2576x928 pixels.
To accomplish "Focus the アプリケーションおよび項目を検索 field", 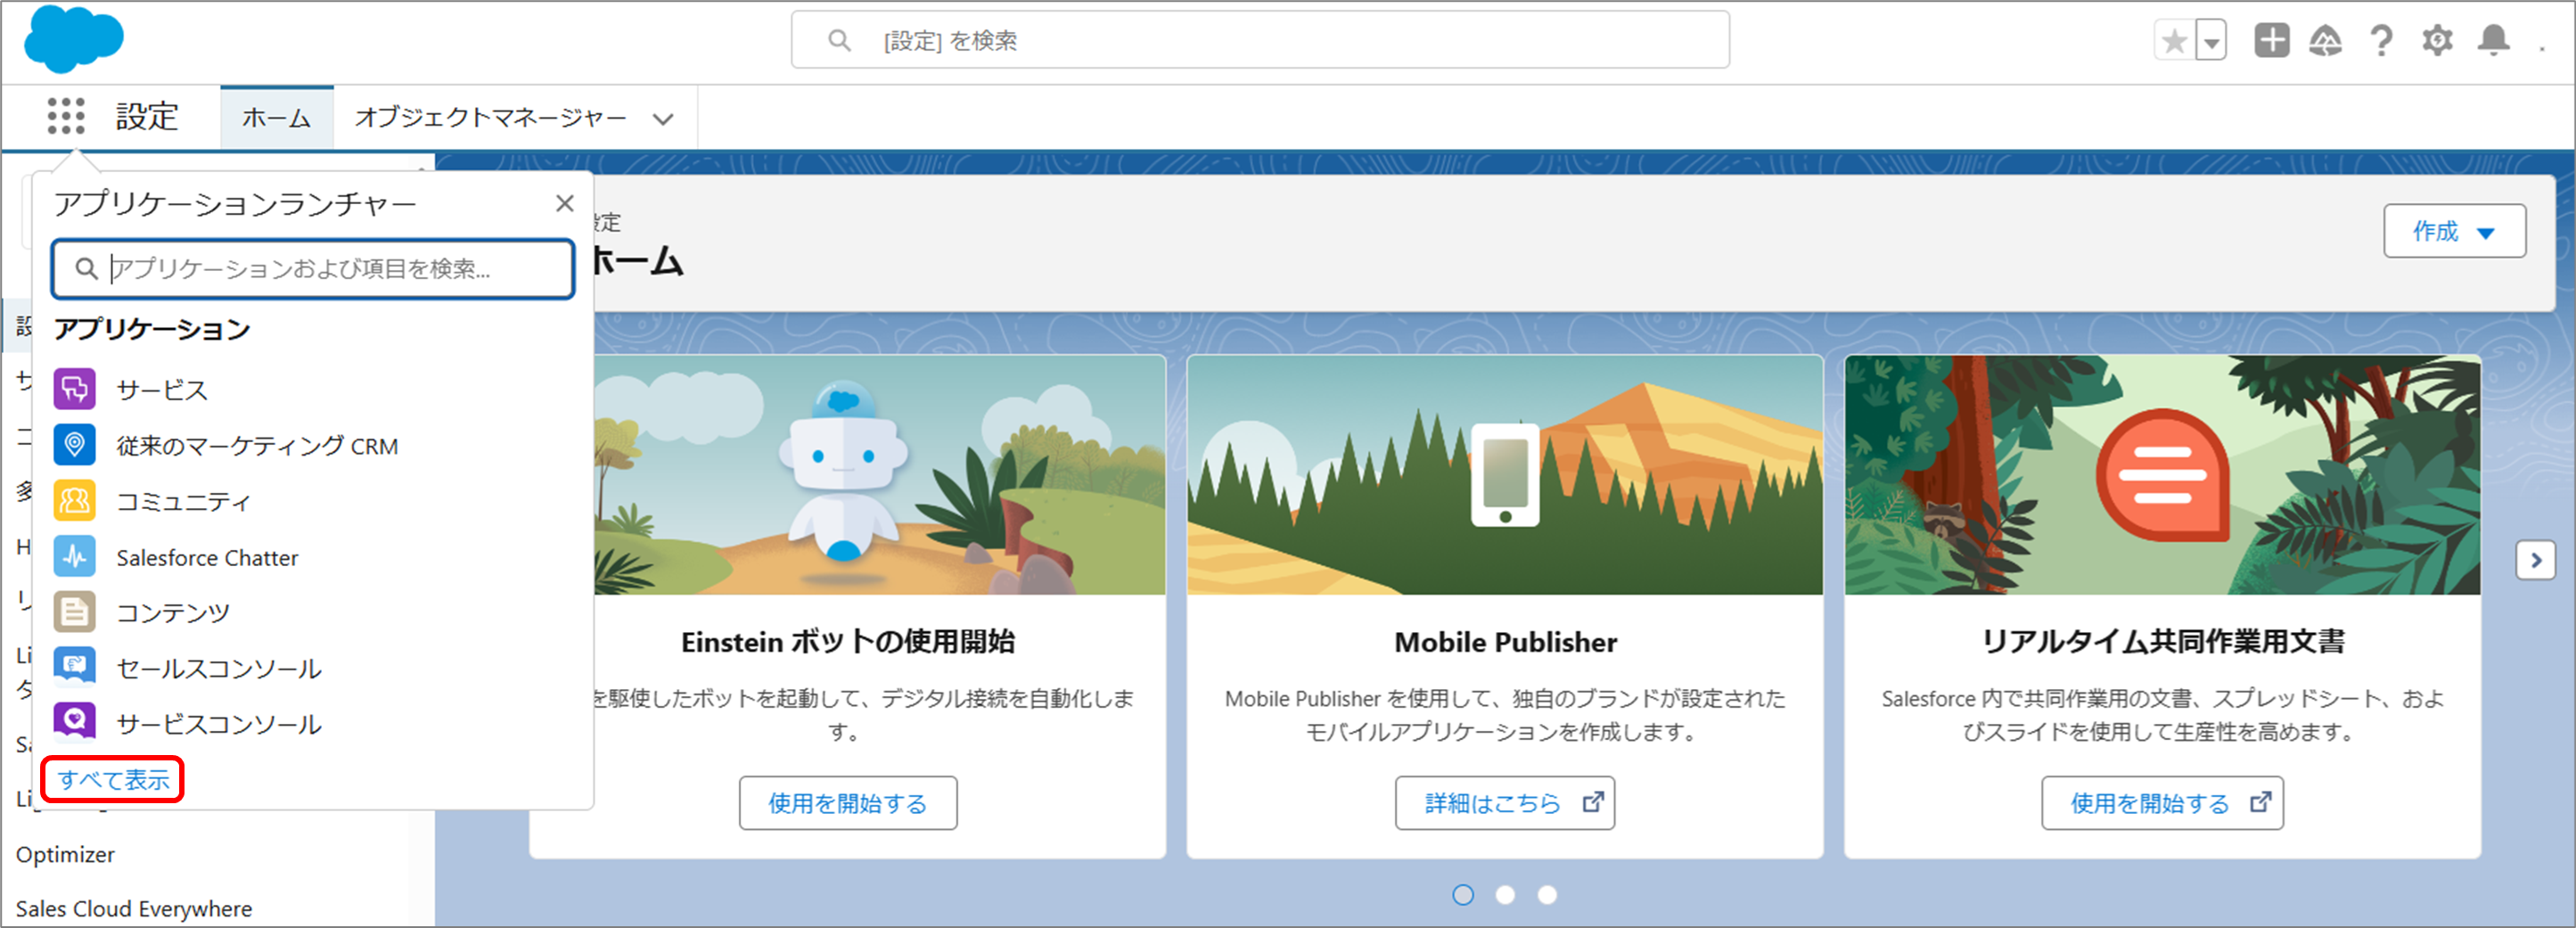I will 313,268.
